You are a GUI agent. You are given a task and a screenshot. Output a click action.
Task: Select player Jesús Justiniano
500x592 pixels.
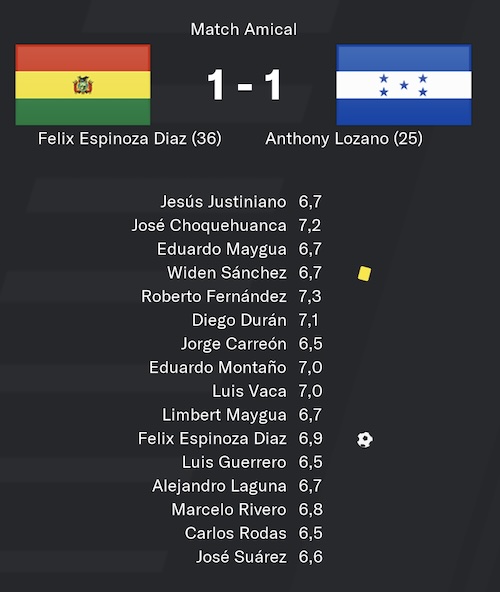(223, 202)
